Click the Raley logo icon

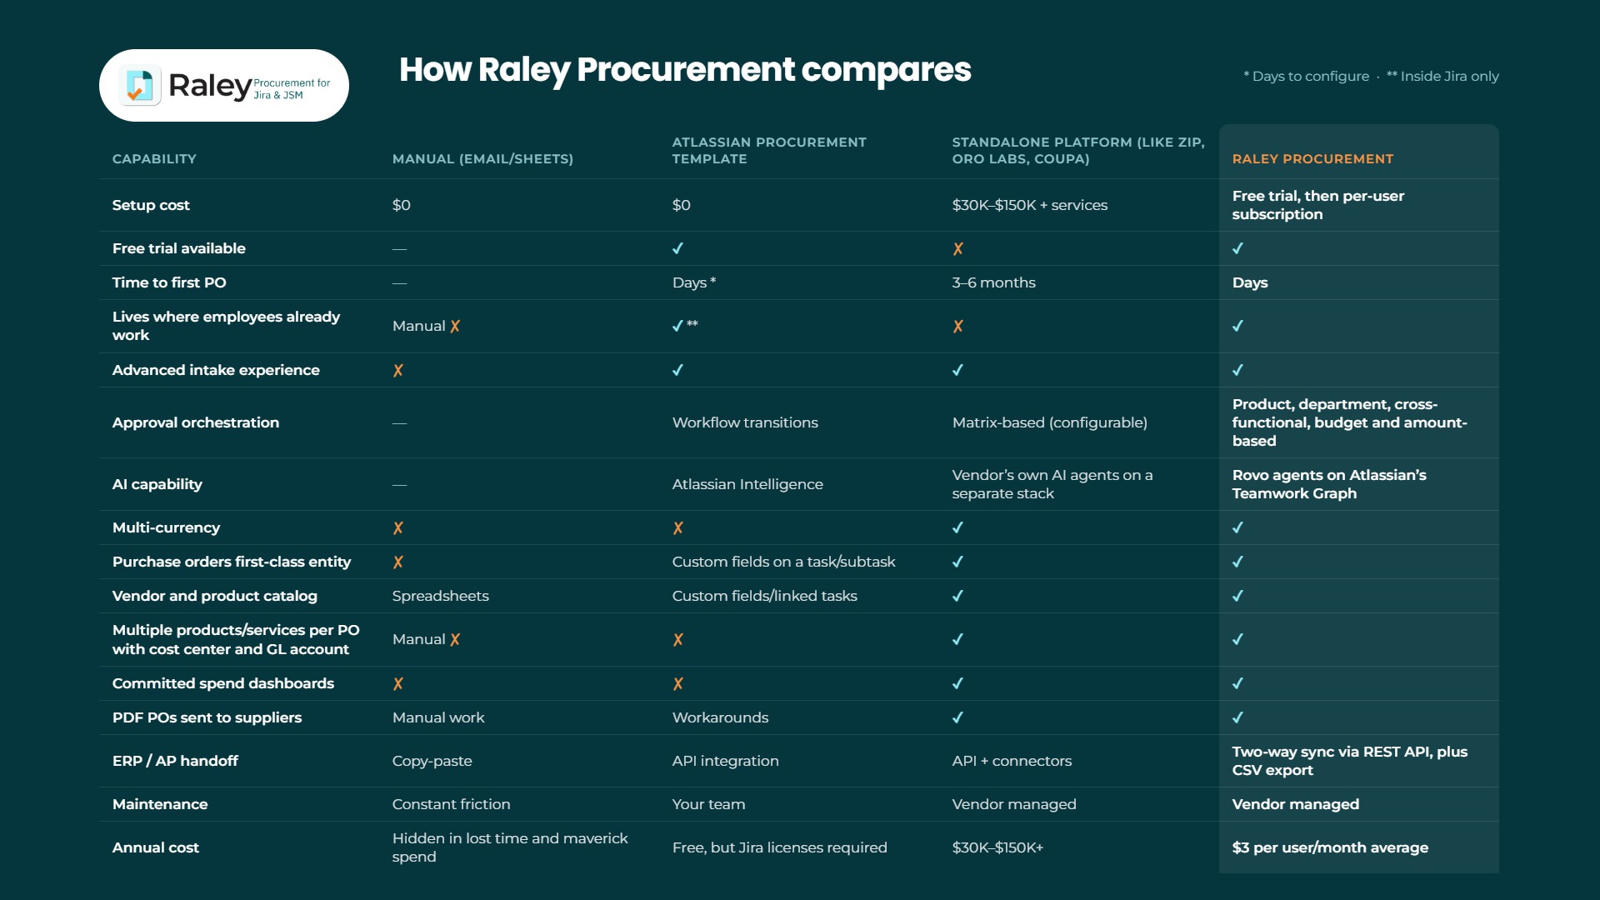pos(140,86)
